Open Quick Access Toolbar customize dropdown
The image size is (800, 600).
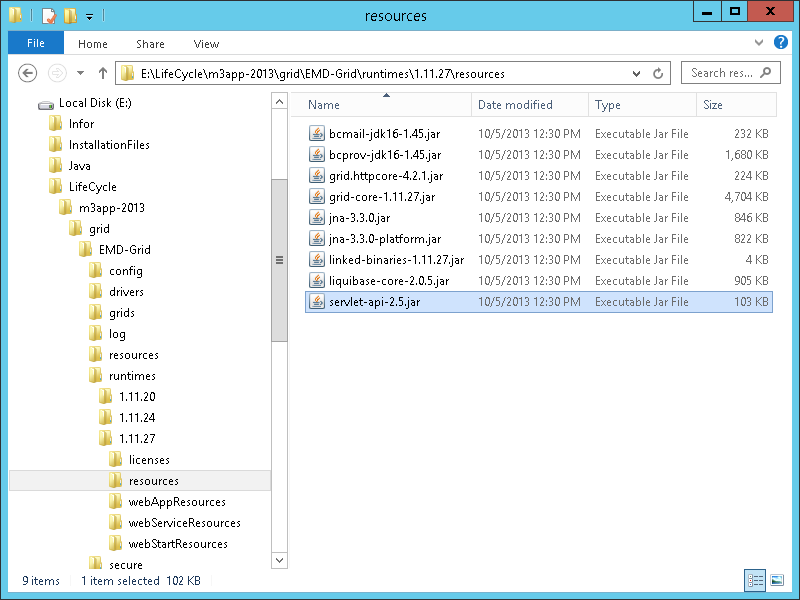pos(89,16)
